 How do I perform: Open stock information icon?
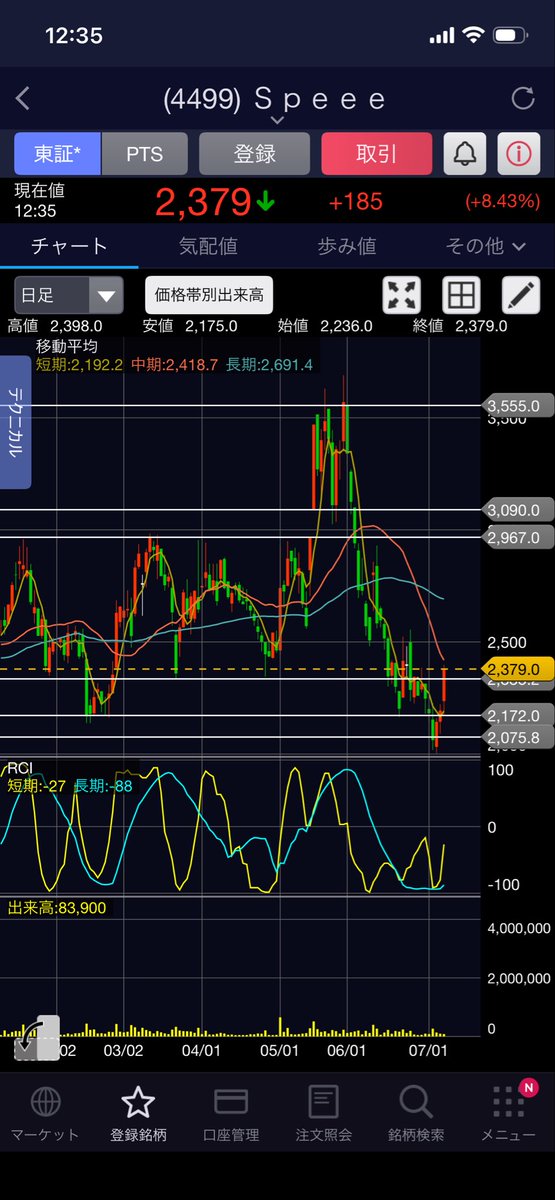(519, 154)
